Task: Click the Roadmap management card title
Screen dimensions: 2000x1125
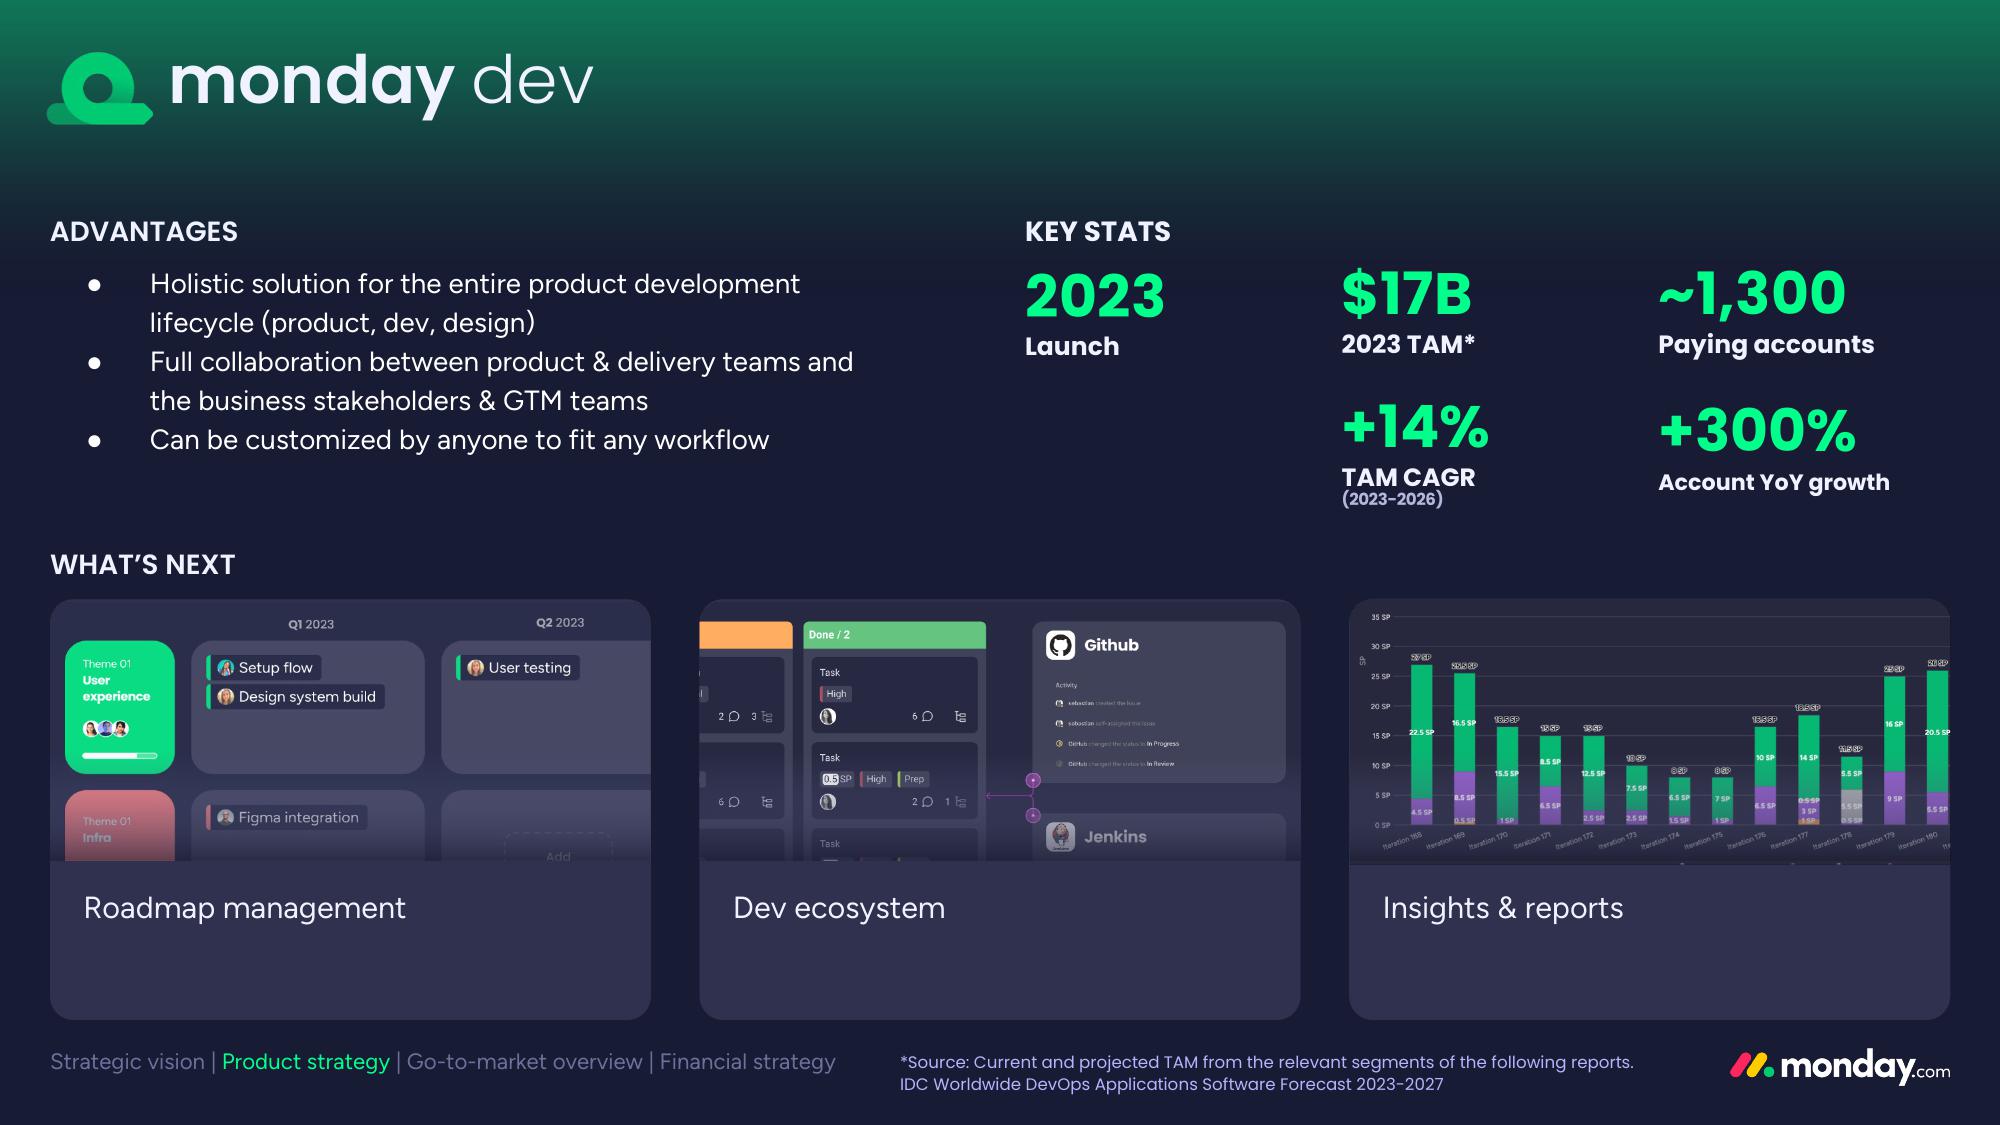Action: point(245,908)
